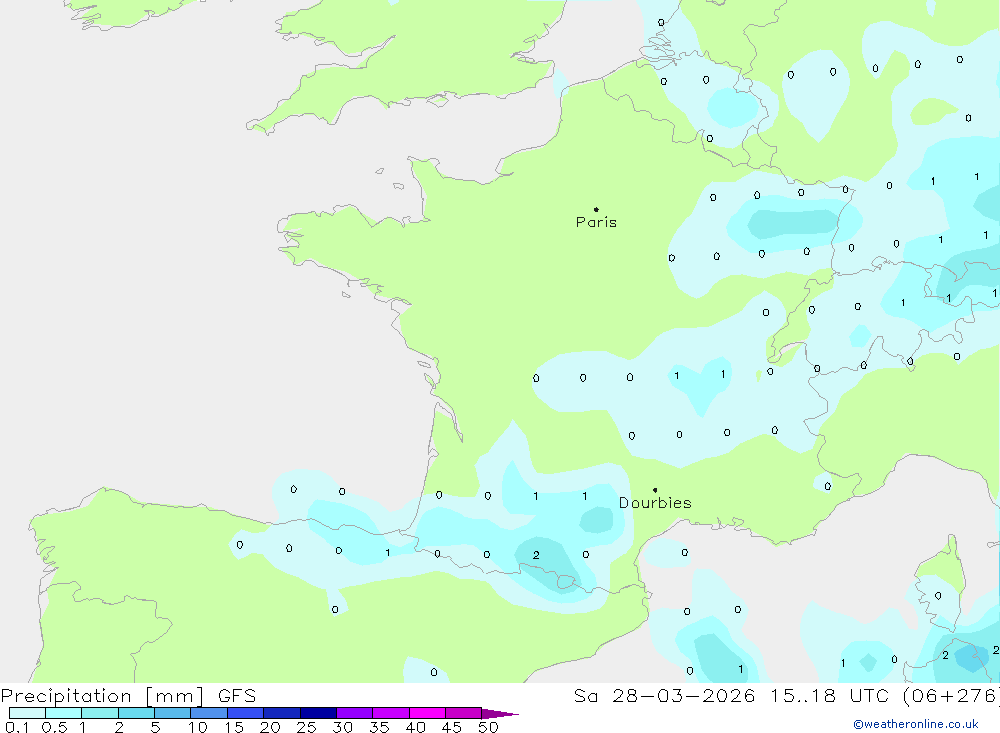The height and width of the screenshot is (733, 1000).
Task: Click the legend value 0.1
Action: click(17, 727)
